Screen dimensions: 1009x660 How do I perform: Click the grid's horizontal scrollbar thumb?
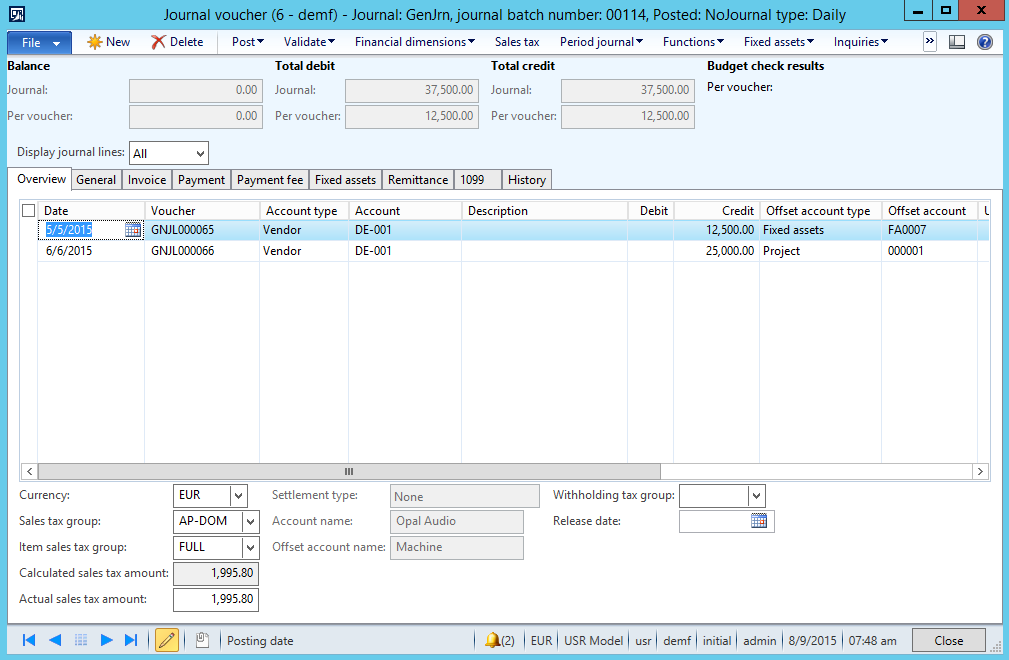click(349, 471)
